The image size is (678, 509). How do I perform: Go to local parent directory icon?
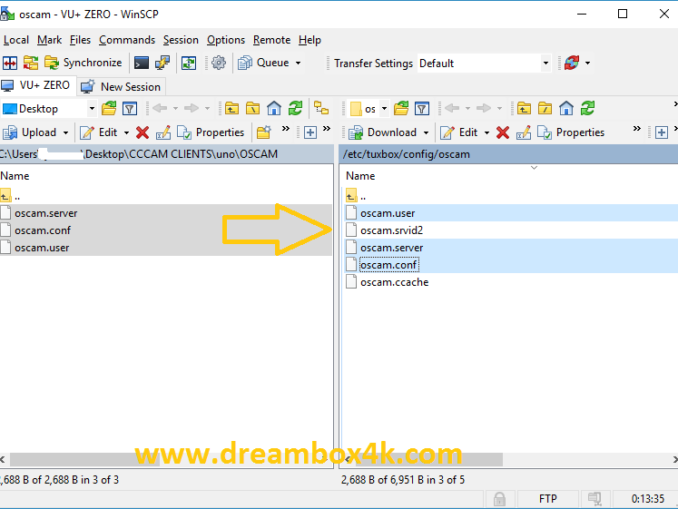coord(232,109)
